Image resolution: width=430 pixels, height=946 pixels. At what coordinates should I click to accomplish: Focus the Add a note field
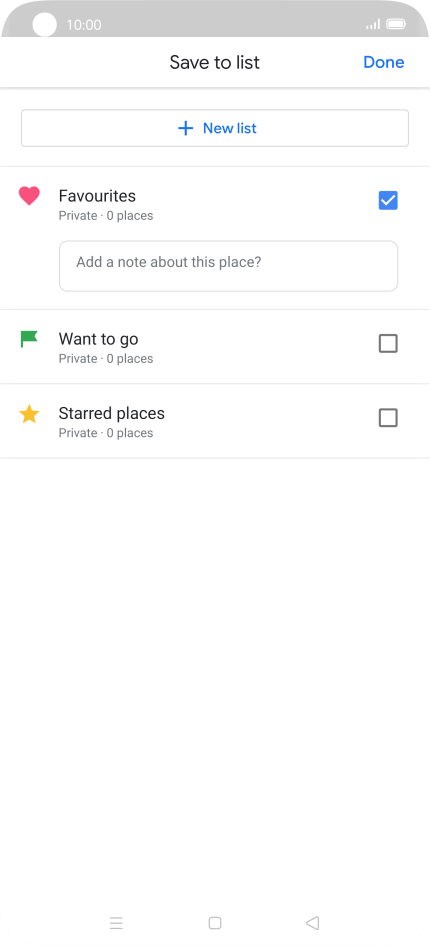point(229,266)
